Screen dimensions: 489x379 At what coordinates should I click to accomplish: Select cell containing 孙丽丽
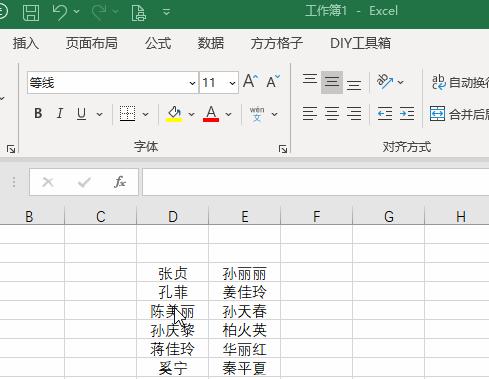click(x=245, y=273)
